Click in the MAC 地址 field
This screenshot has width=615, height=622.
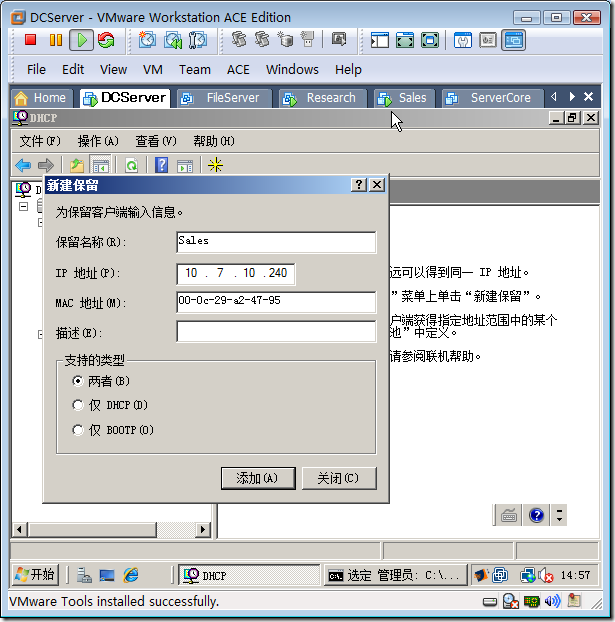pyautogui.click(x=276, y=302)
